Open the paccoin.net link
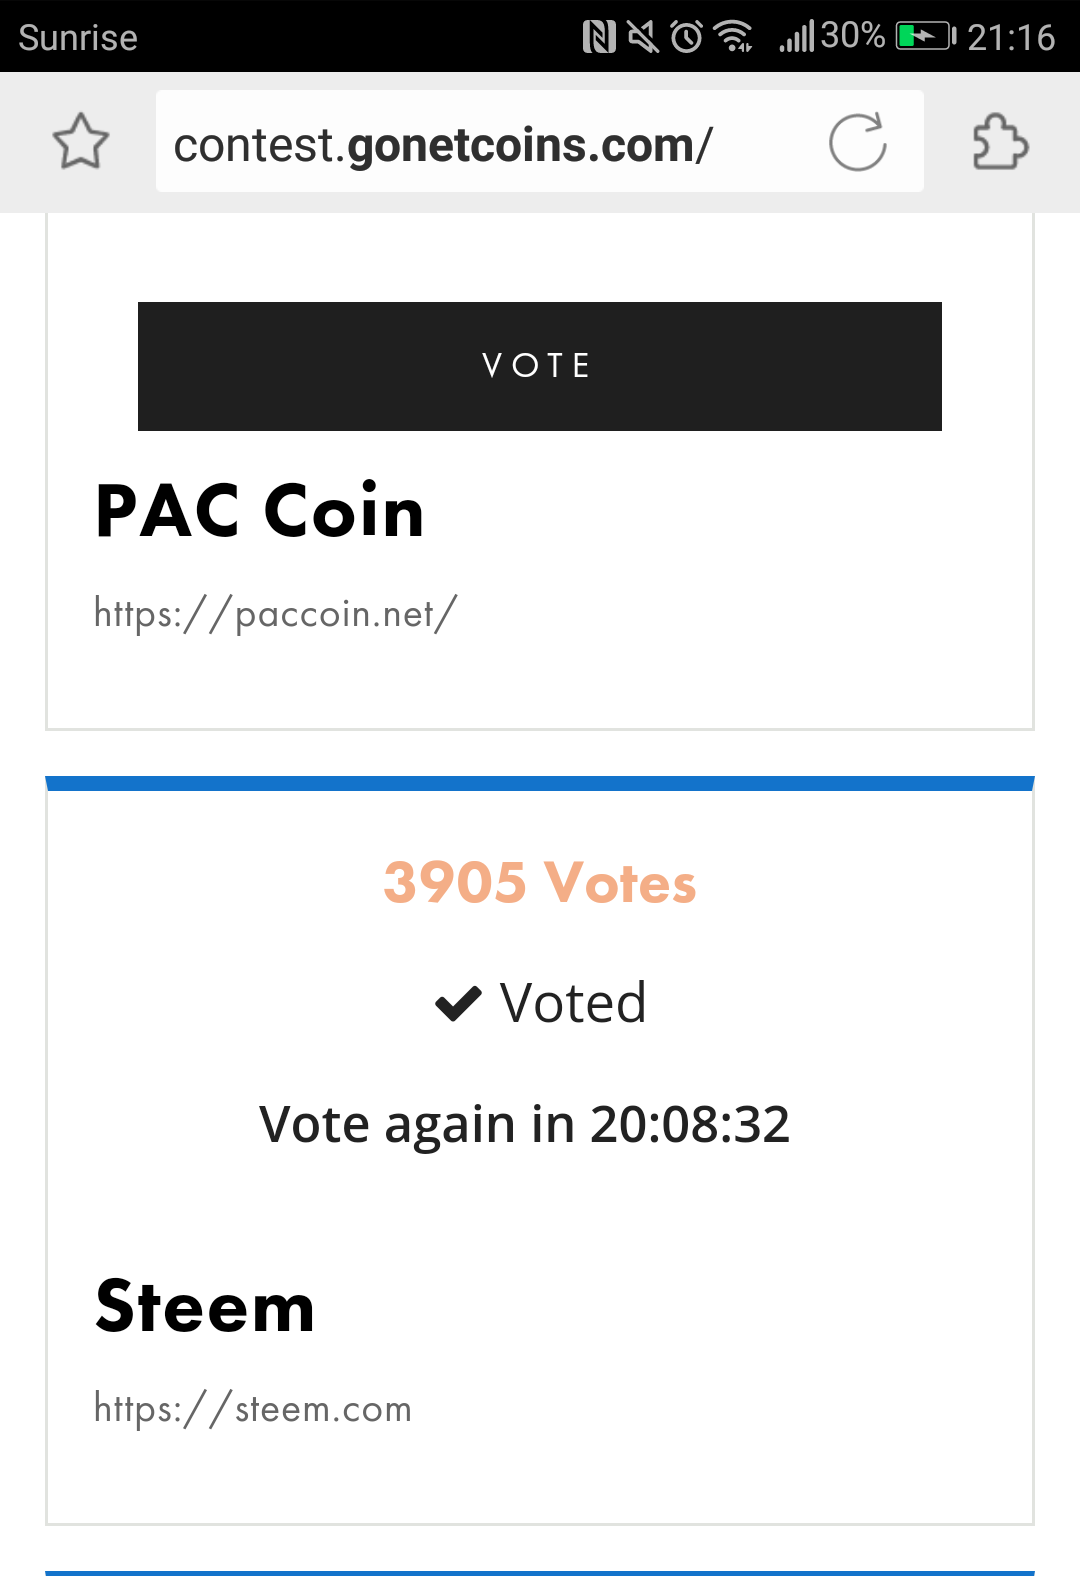Viewport: 1080px width, 1576px height. [x=276, y=613]
